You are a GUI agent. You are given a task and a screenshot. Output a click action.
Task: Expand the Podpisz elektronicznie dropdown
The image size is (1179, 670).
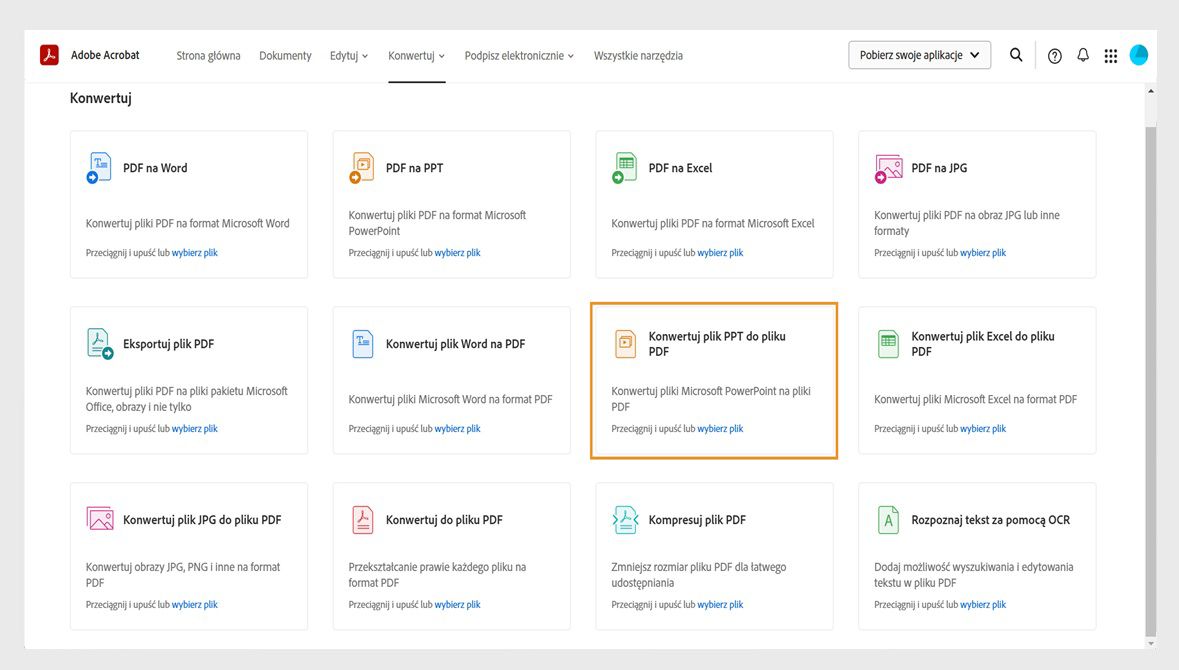(x=519, y=56)
